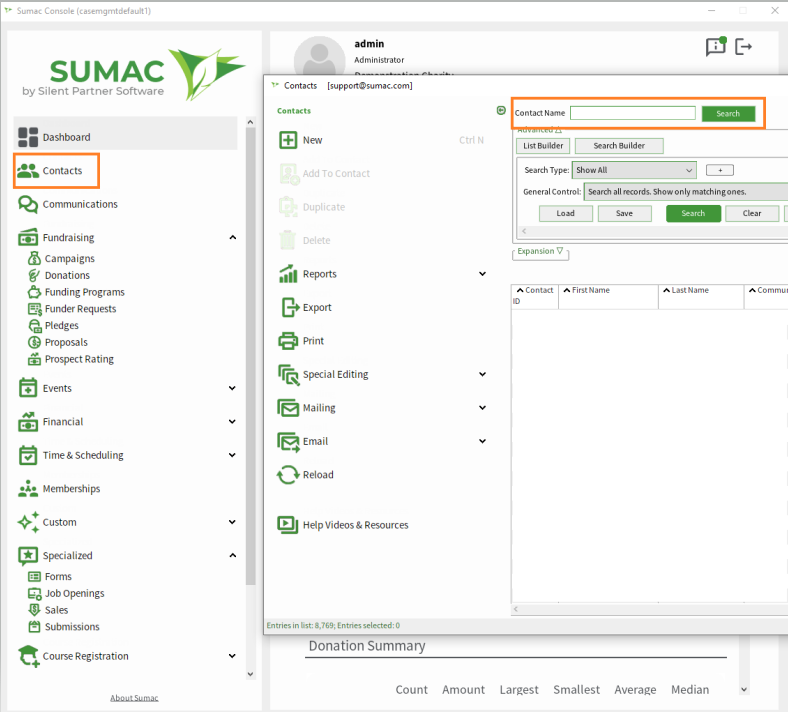Open the About Sumac link

134,698
